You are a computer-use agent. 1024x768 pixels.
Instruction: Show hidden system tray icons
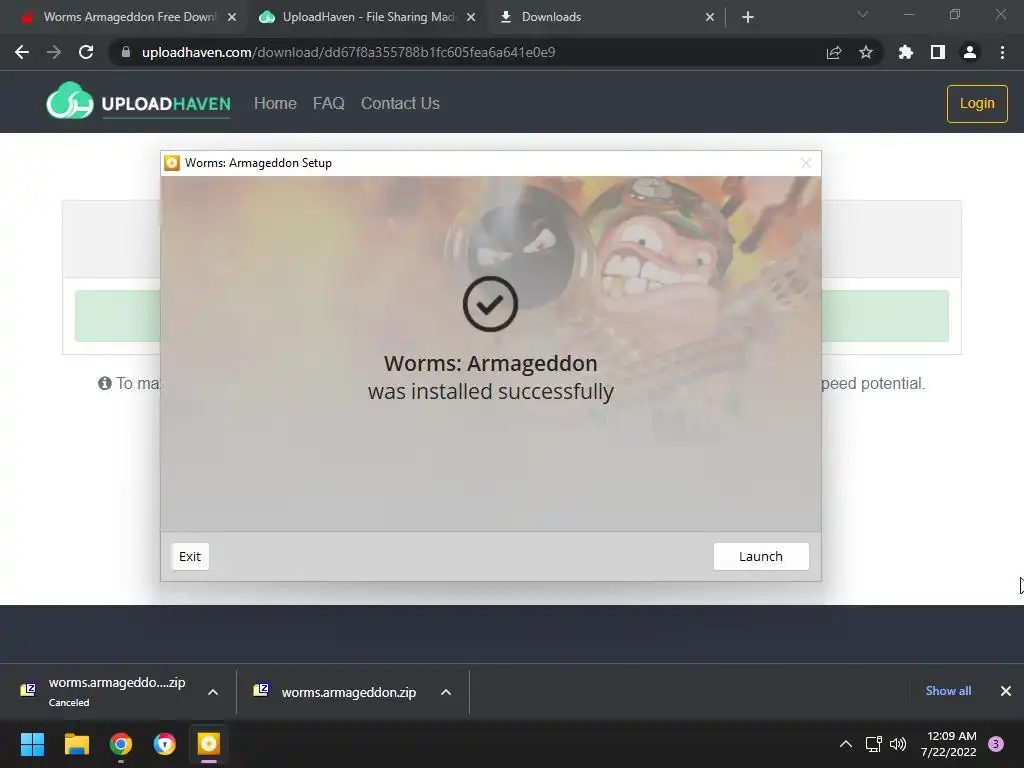[846, 744]
